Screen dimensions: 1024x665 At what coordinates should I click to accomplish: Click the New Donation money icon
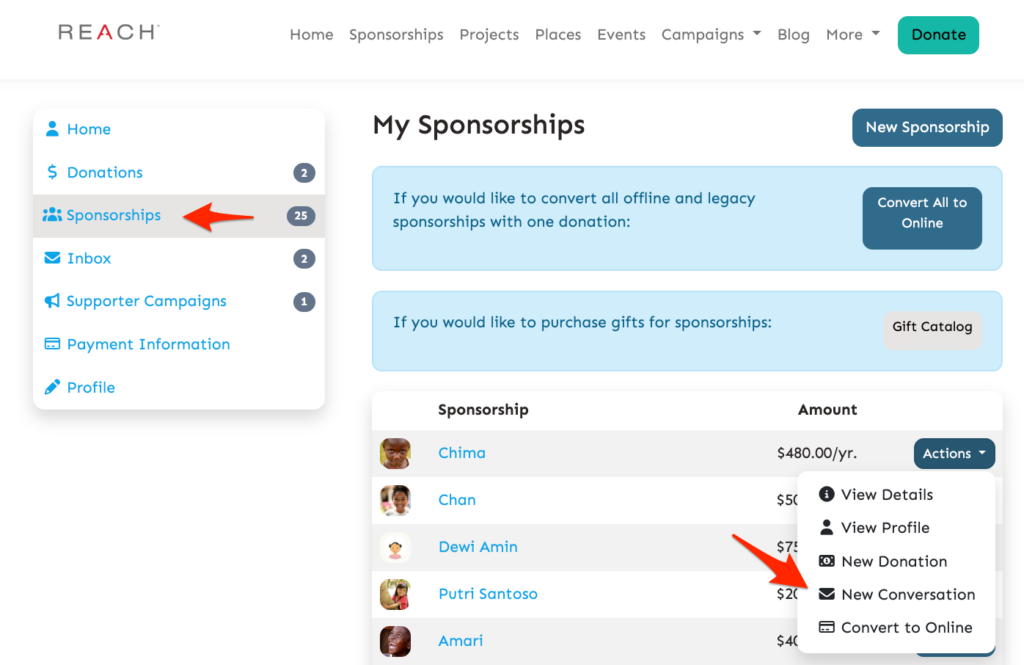[x=826, y=561]
